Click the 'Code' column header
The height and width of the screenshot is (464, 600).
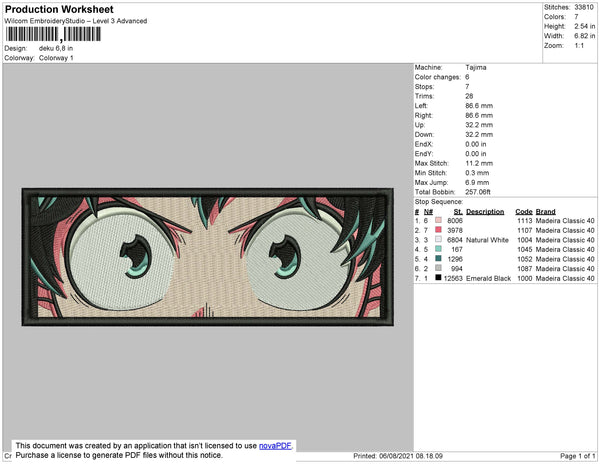pos(523,212)
